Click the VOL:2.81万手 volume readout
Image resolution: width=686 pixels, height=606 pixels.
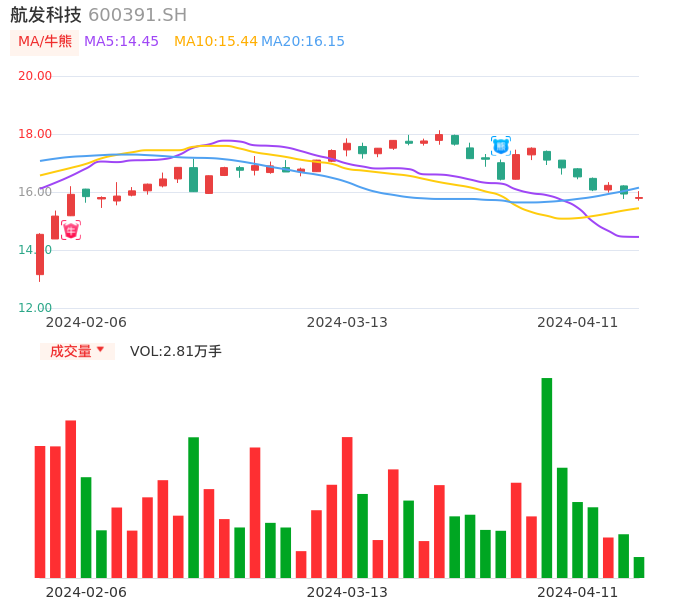click(x=176, y=351)
